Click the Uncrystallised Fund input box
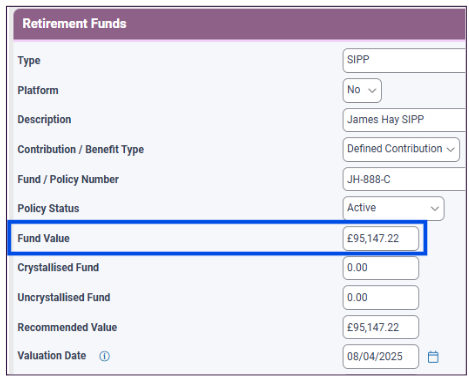Screen dimensions: 469x379 point(381,297)
